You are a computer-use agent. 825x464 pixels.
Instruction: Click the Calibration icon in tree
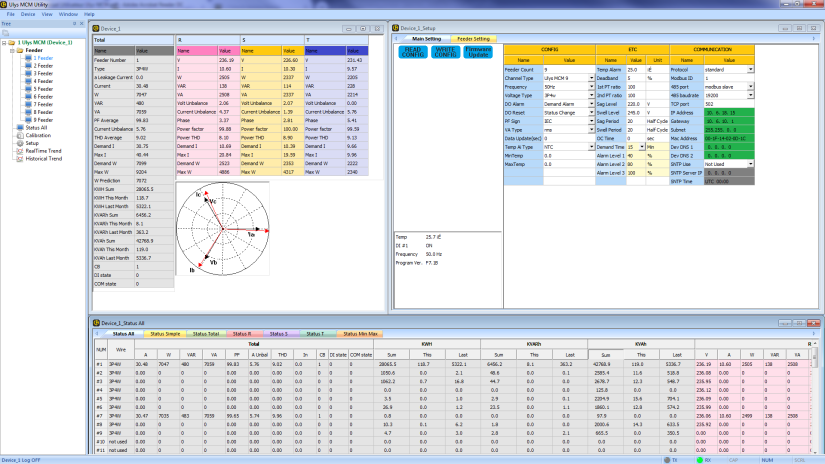20,135
